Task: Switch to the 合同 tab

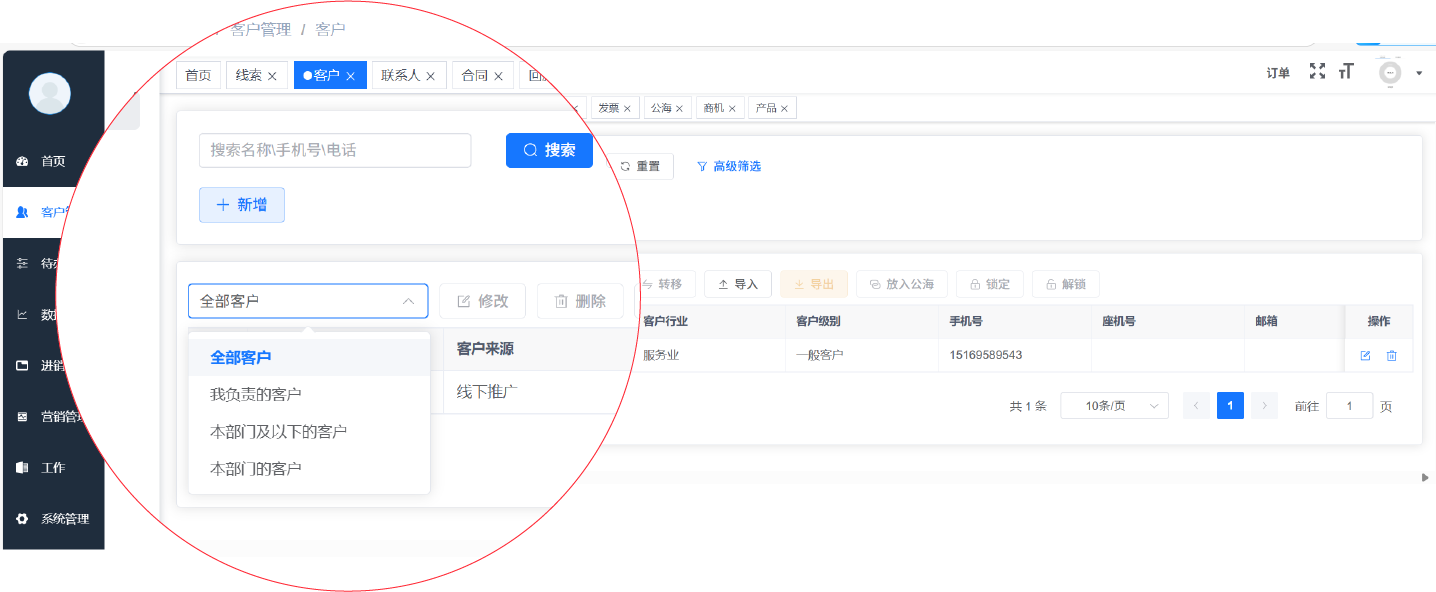Action: (474, 75)
